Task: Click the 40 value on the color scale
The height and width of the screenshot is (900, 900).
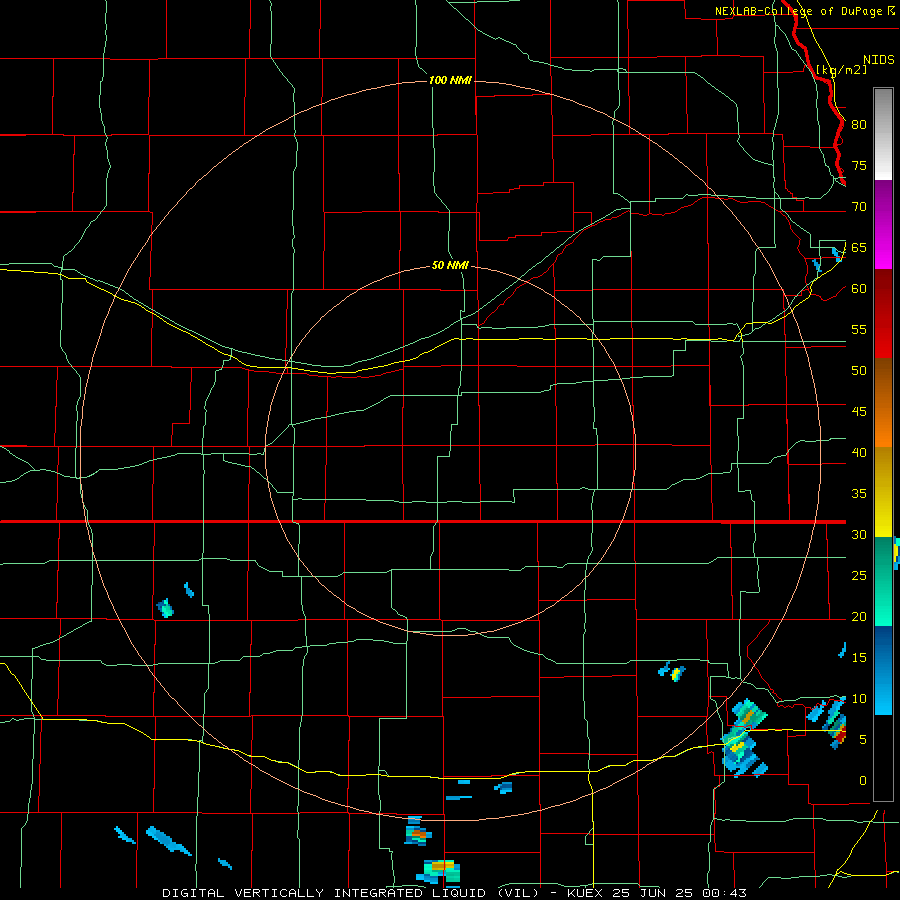Action: point(859,452)
